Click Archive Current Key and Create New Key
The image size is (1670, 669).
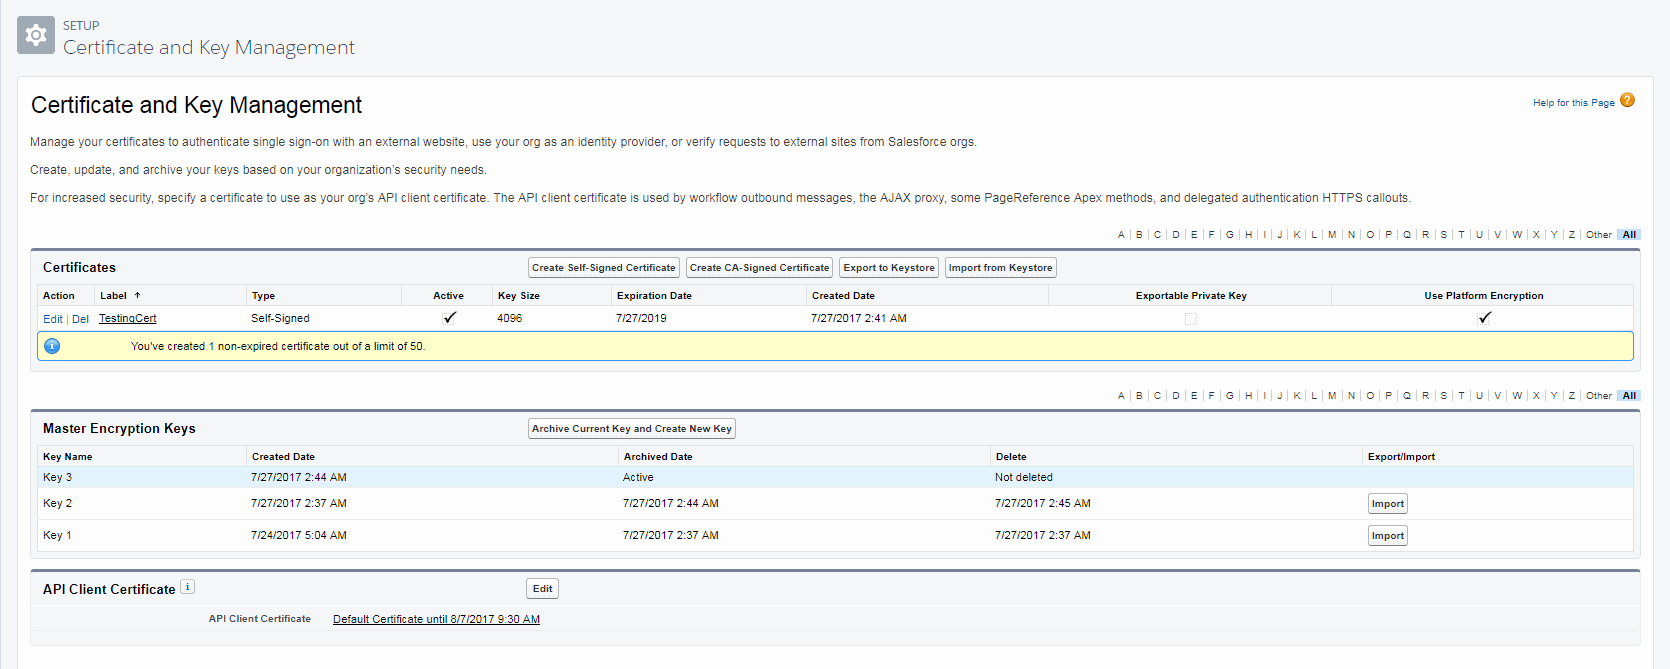[x=631, y=429]
